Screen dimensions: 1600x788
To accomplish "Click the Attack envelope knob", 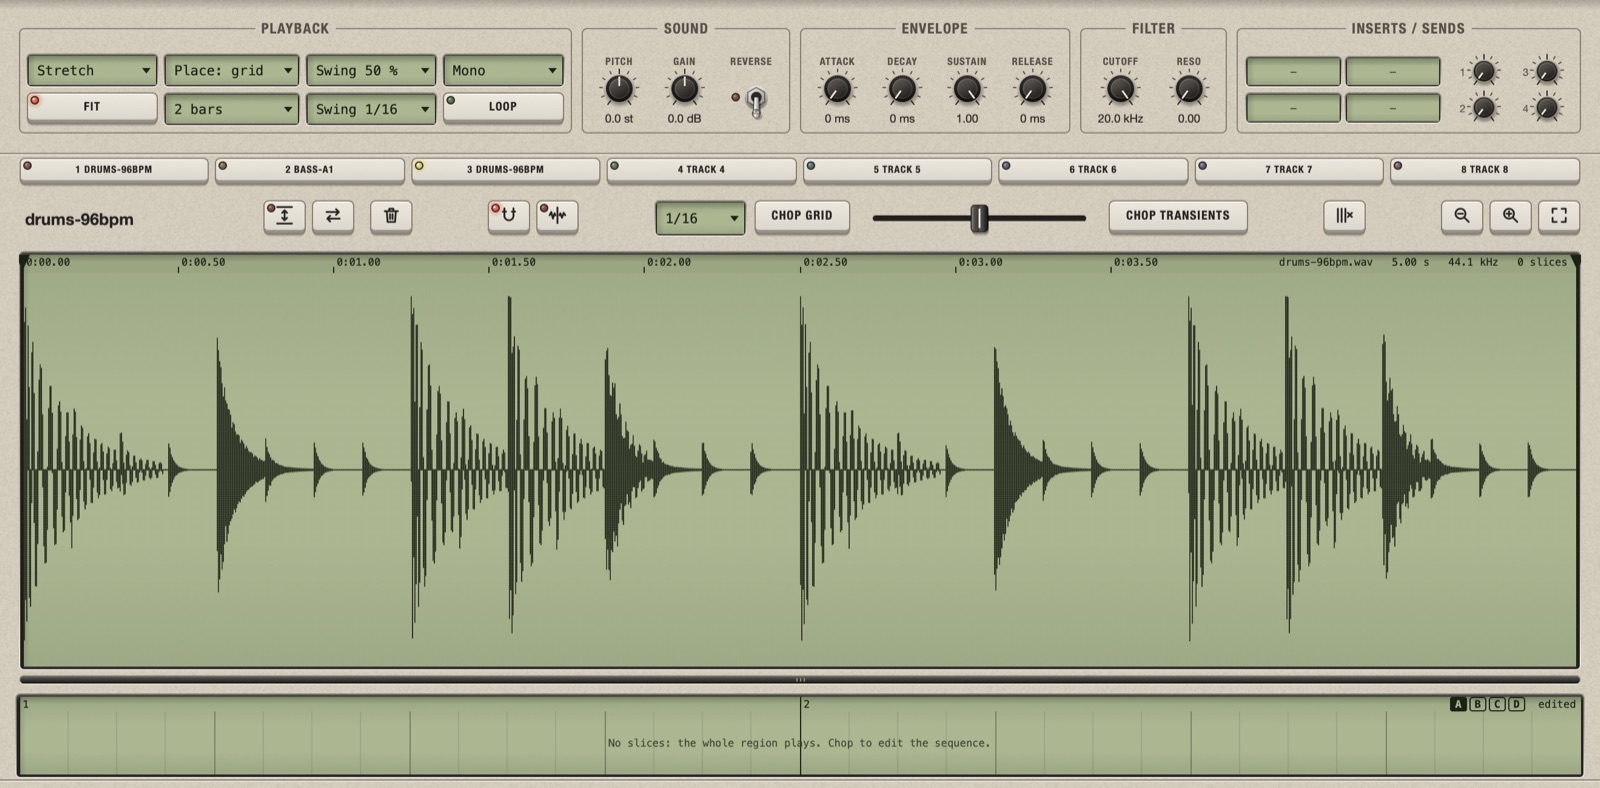I will click(x=837, y=89).
